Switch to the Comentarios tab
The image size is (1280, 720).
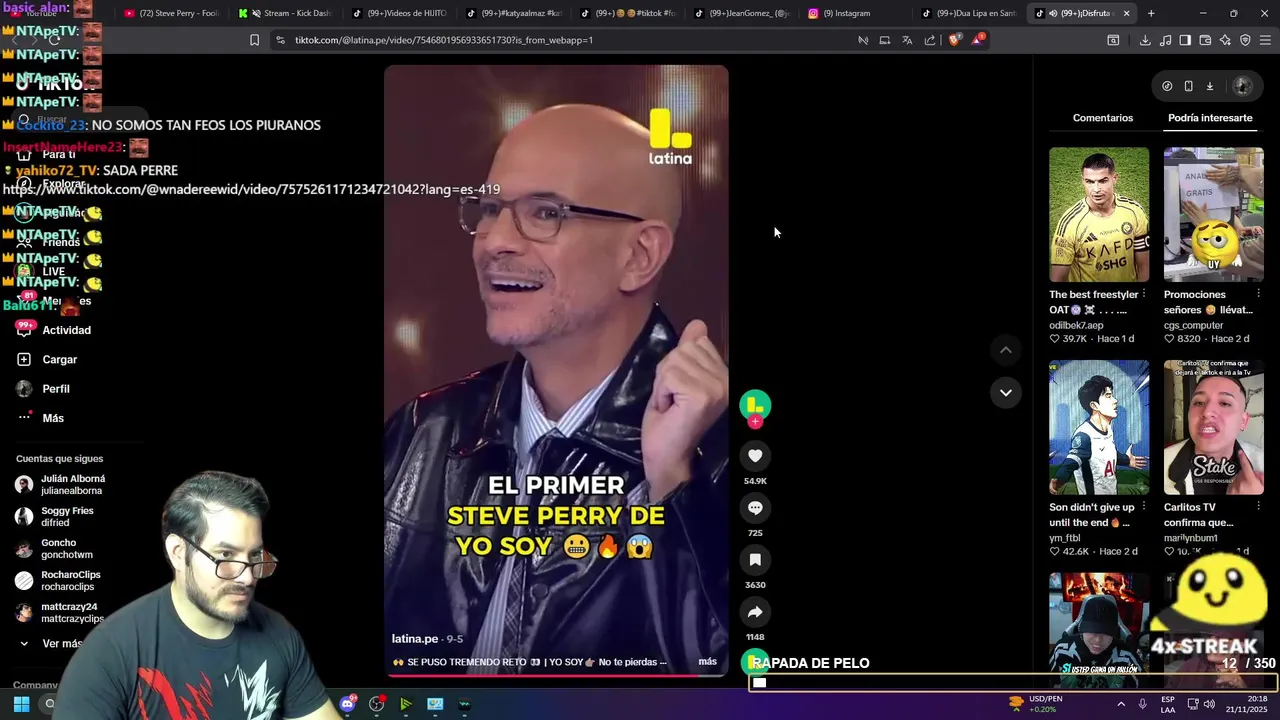pyautogui.click(x=1103, y=118)
